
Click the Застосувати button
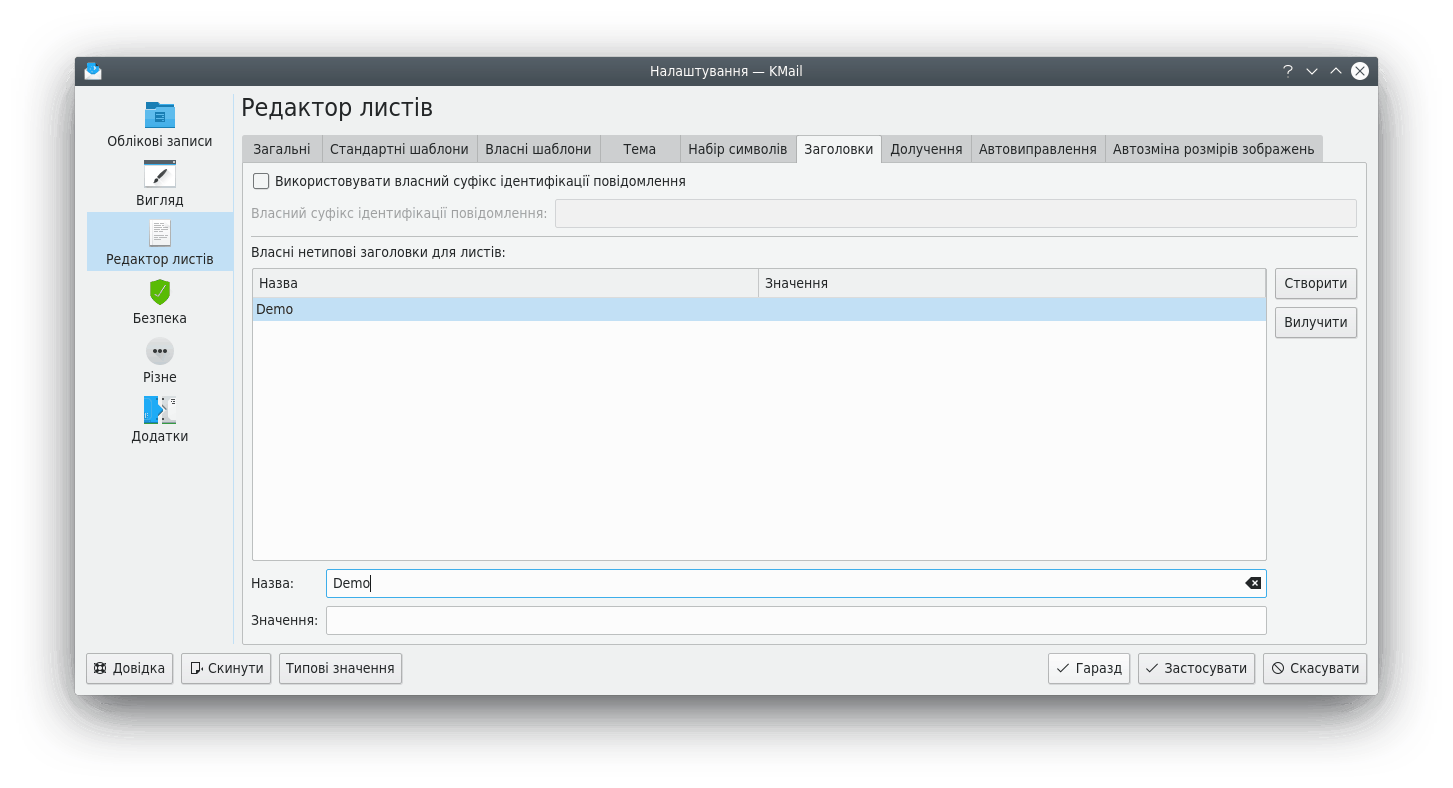[x=1195, y=668]
